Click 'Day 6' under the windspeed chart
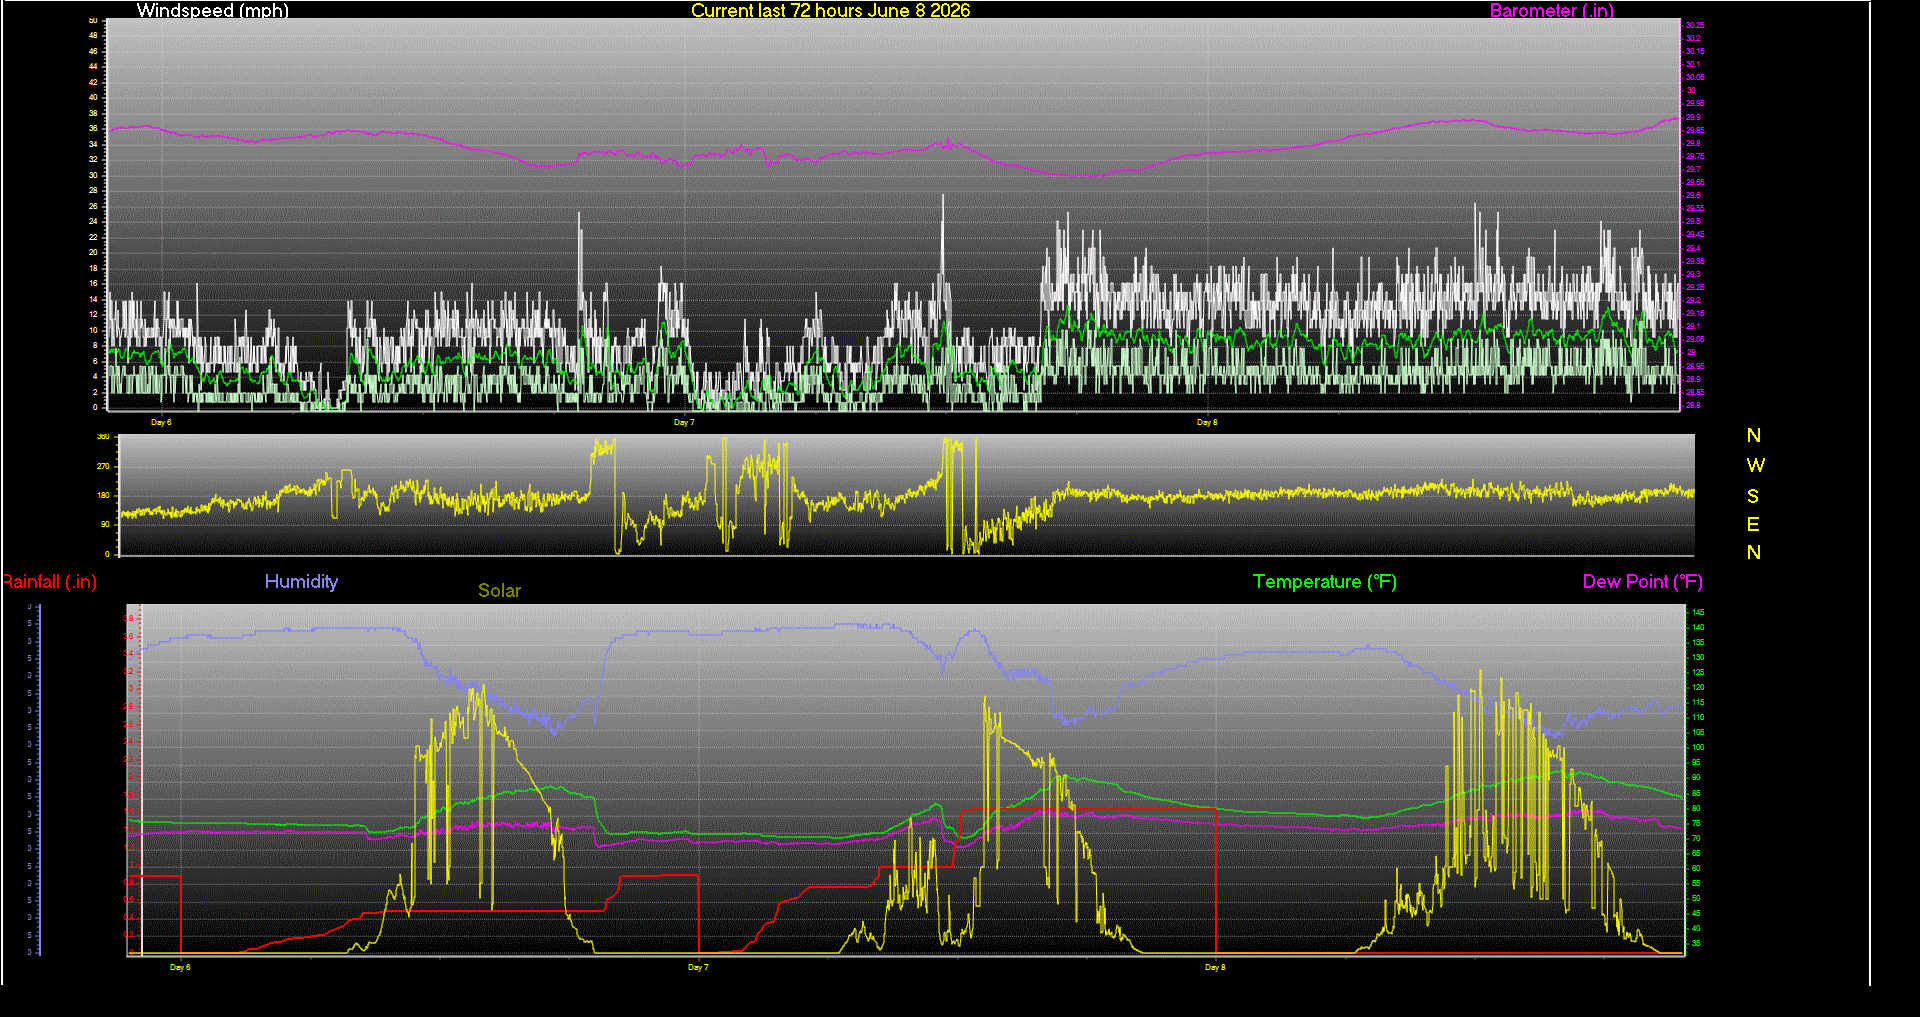1920x1017 pixels. click(x=161, y=422)
